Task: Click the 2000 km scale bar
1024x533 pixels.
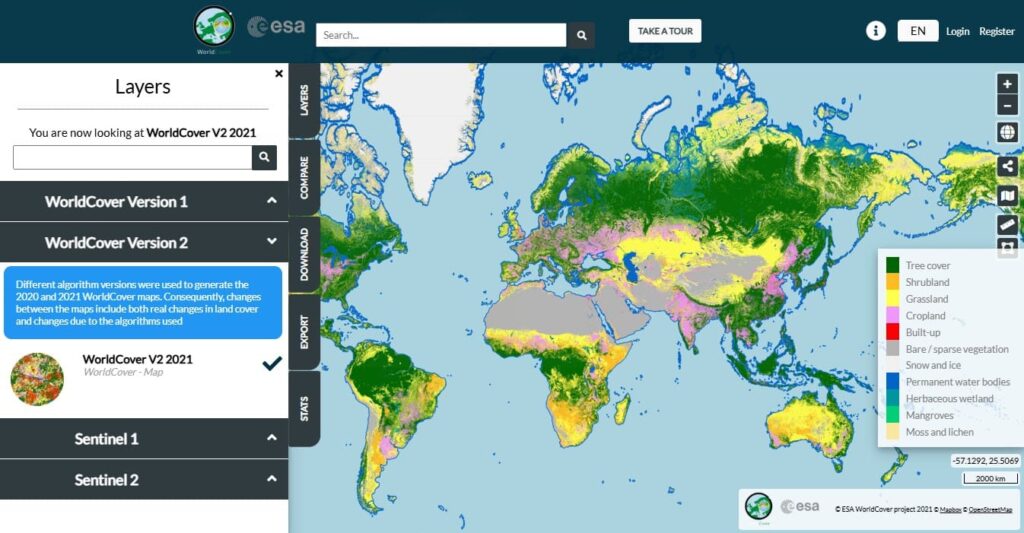Action: tap(990, 479)
